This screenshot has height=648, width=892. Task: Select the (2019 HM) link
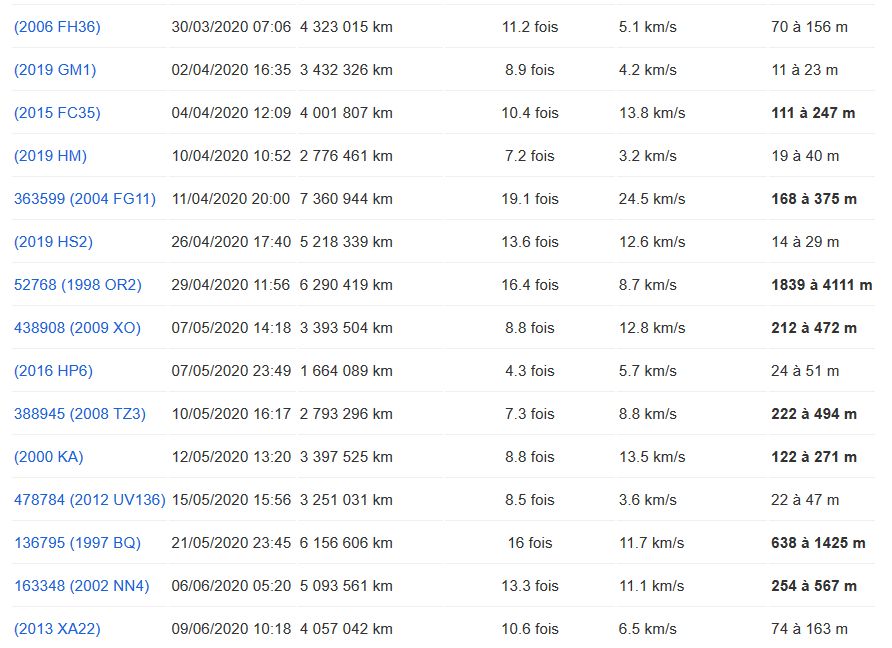(x=50, y=156)
